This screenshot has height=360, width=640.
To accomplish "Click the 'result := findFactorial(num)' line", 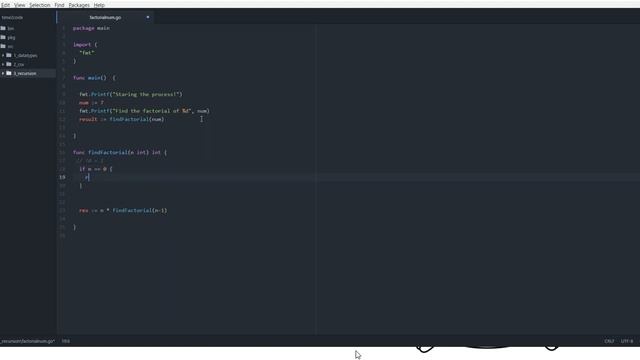I will [122, 119].
